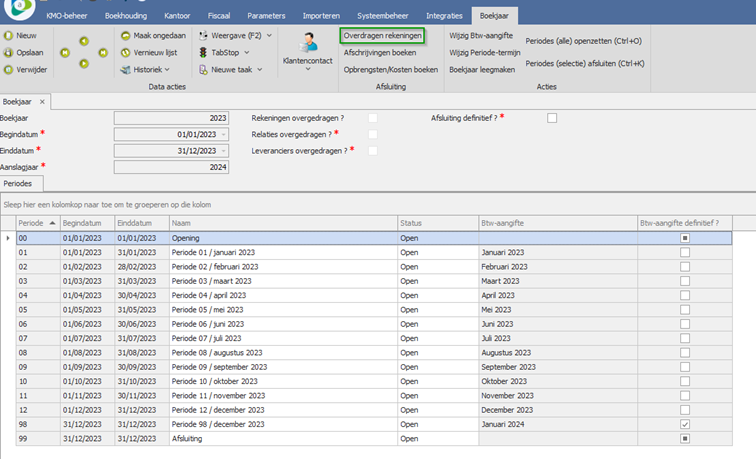Screen dimensions: 756x459
Task: Toggle Btw-aangifte definitief for Periode 01
Action: 685,253
